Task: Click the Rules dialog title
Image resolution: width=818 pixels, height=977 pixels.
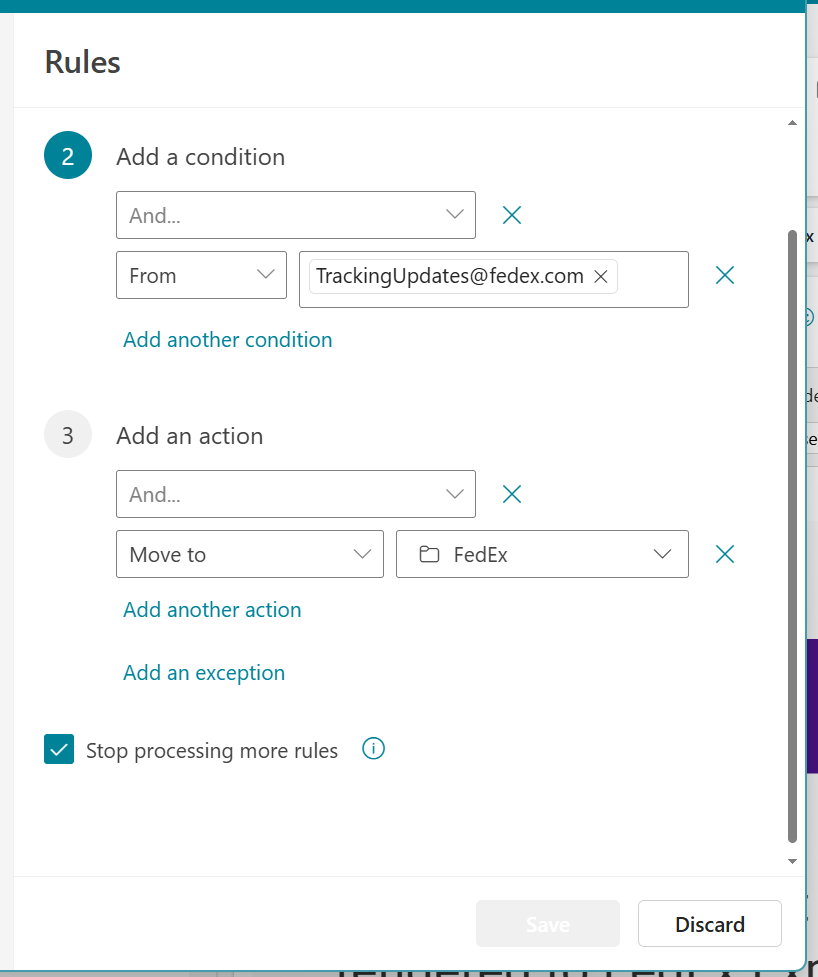Action: [x=81, y=62]
